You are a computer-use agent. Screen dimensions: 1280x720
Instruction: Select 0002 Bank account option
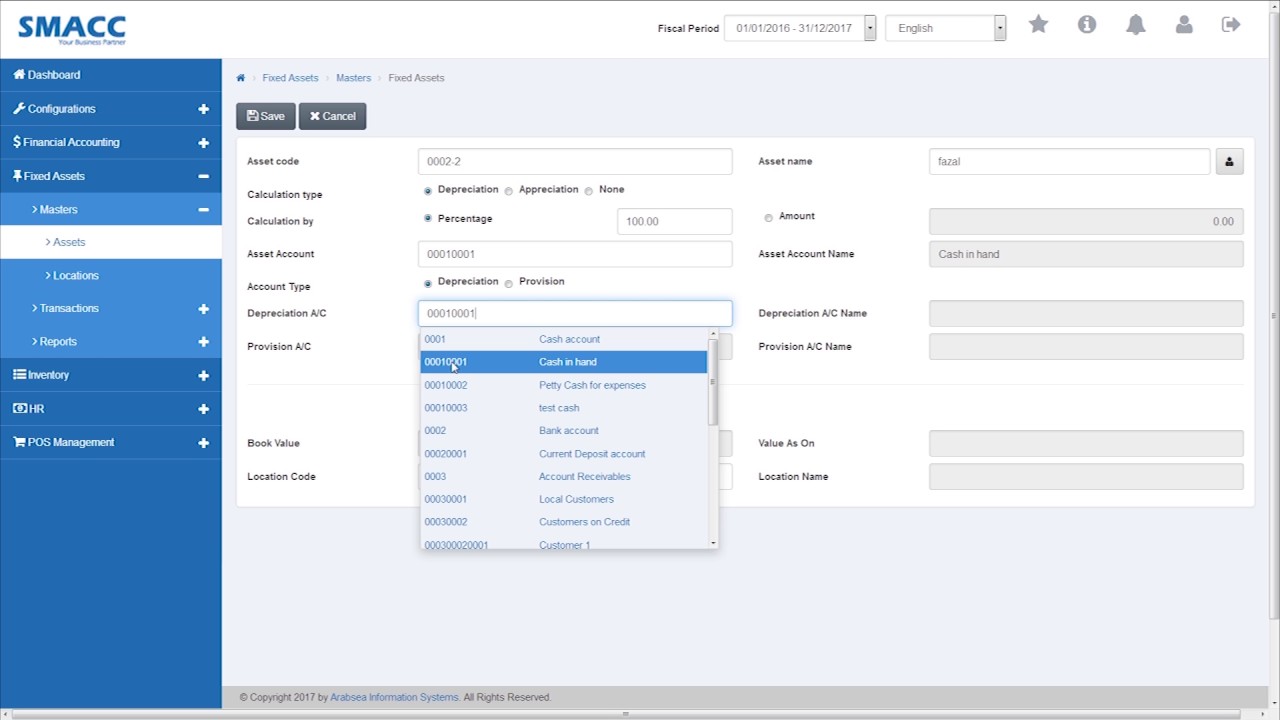[564, 431]
